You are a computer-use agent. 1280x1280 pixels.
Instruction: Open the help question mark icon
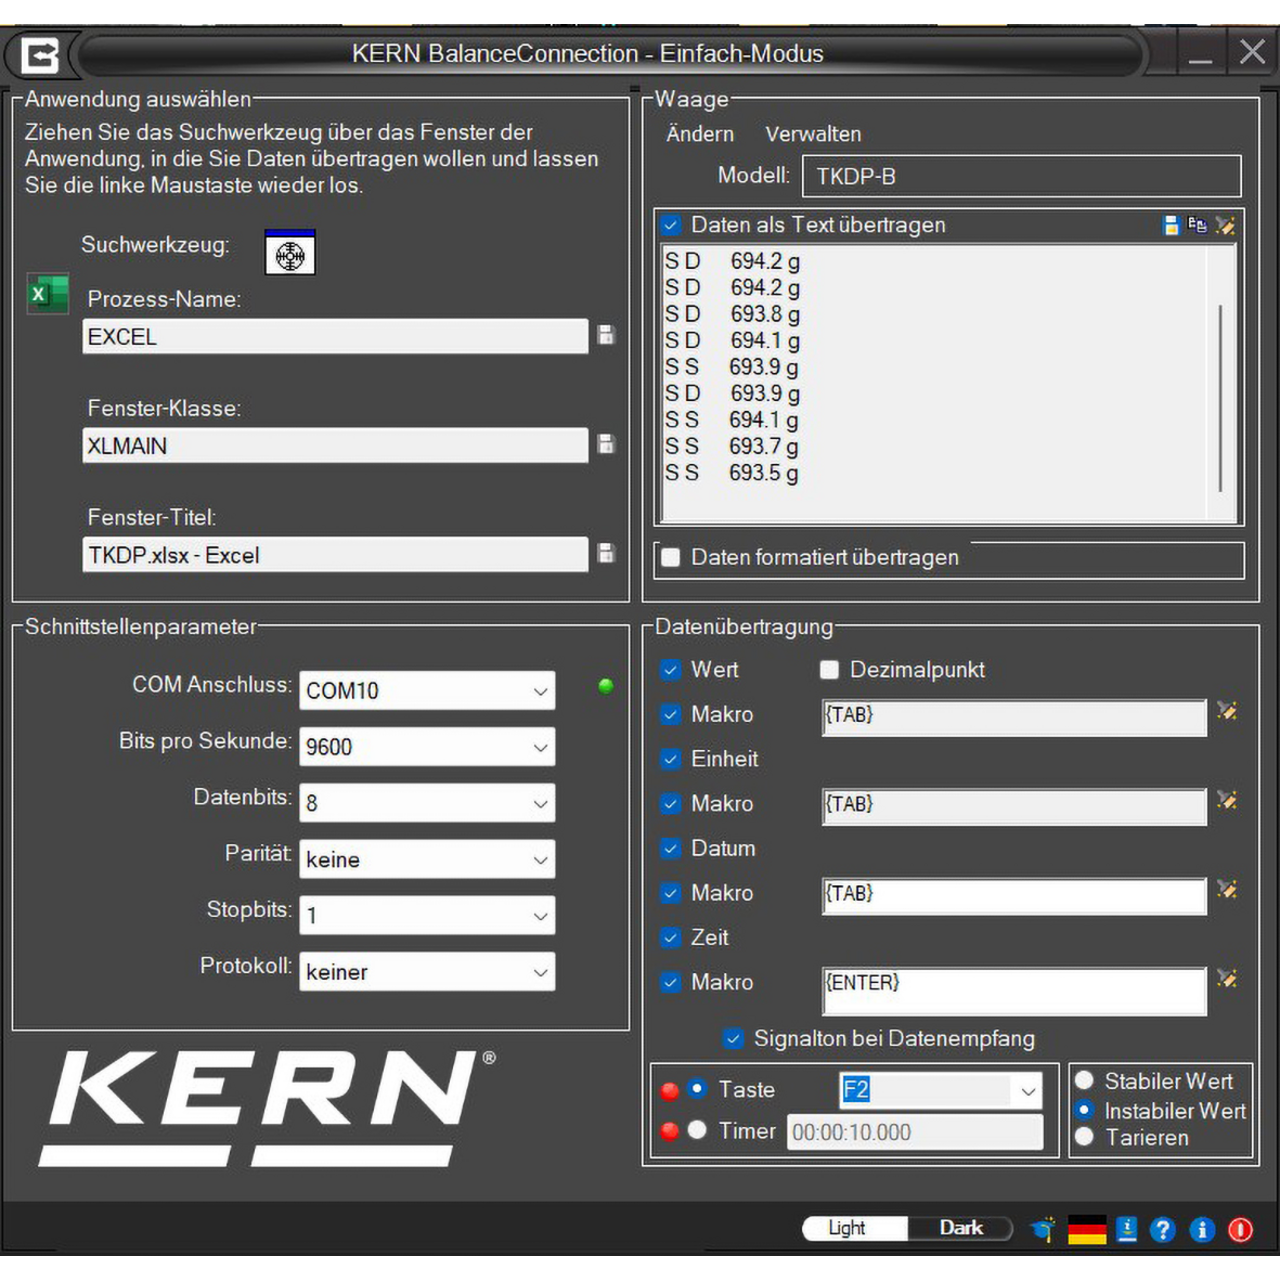[x=1163, y=1230]
